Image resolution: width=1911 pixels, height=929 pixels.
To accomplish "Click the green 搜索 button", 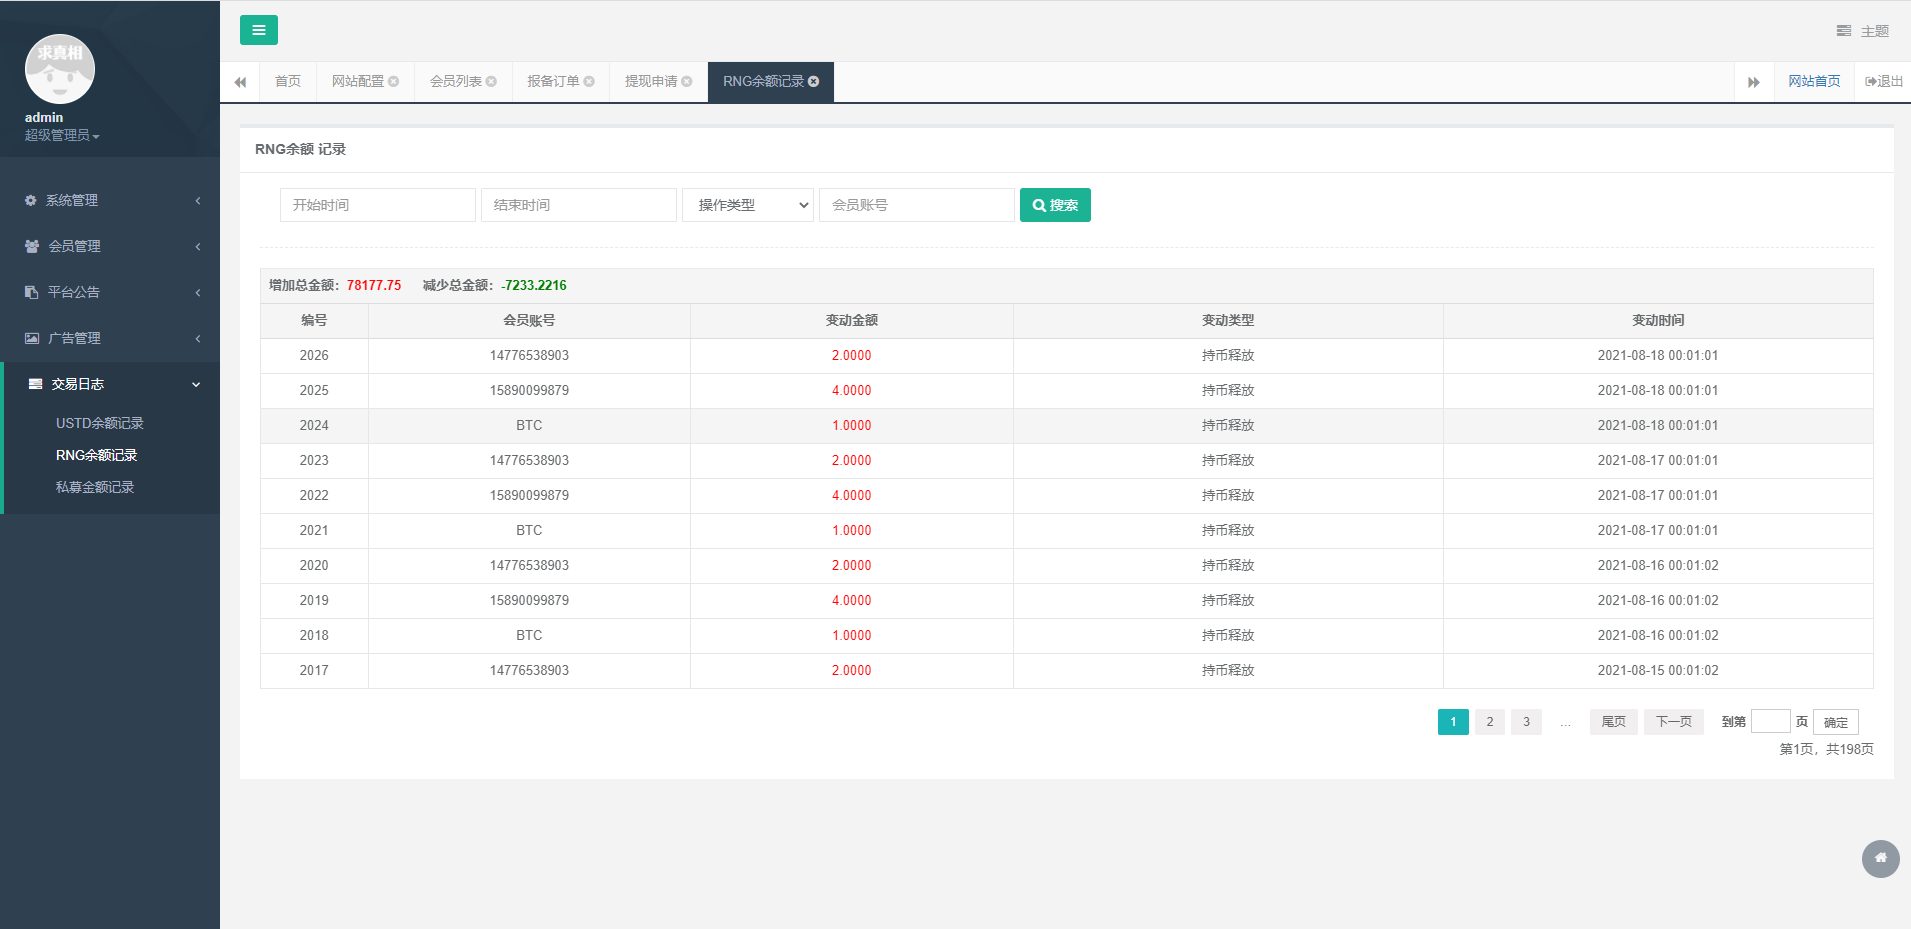I will click(1055, 205).
